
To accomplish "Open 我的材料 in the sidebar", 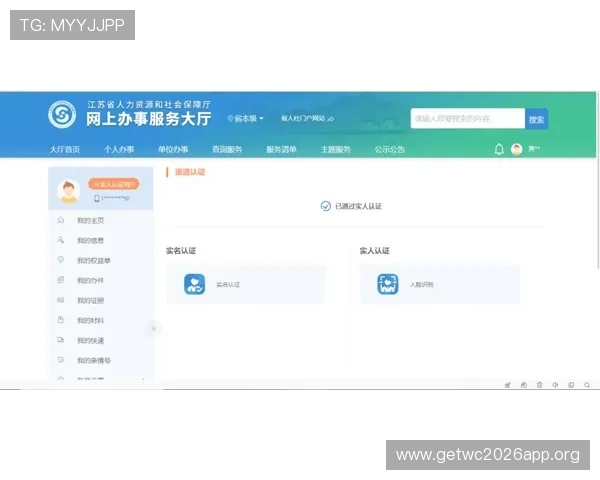I will 90,320.
